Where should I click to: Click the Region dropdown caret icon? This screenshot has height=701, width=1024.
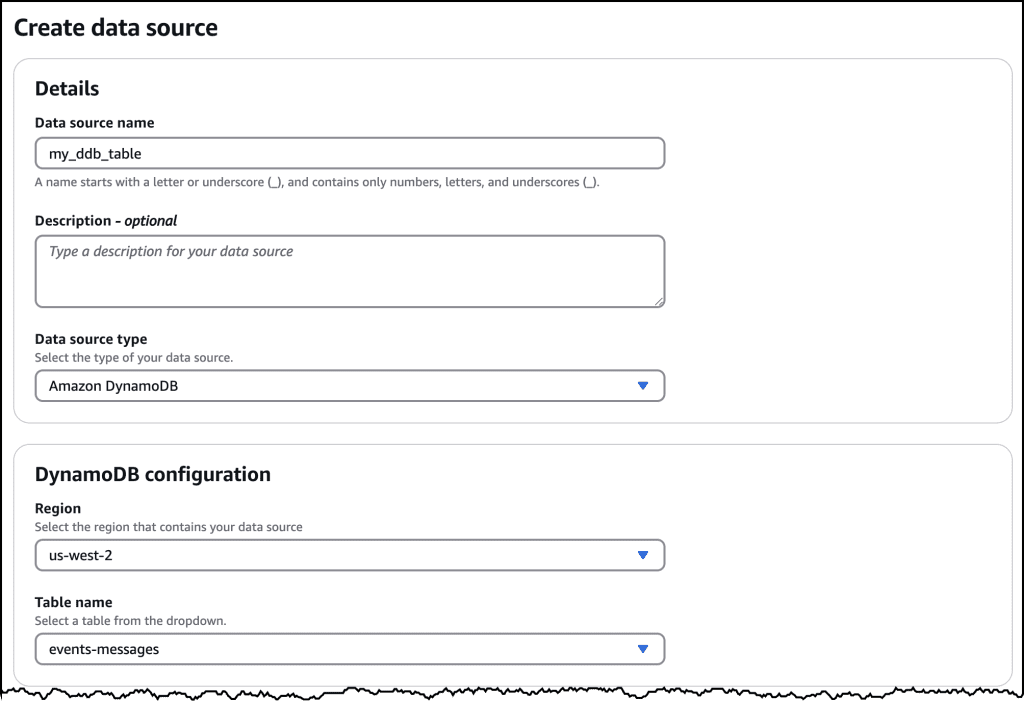point(643,555)
